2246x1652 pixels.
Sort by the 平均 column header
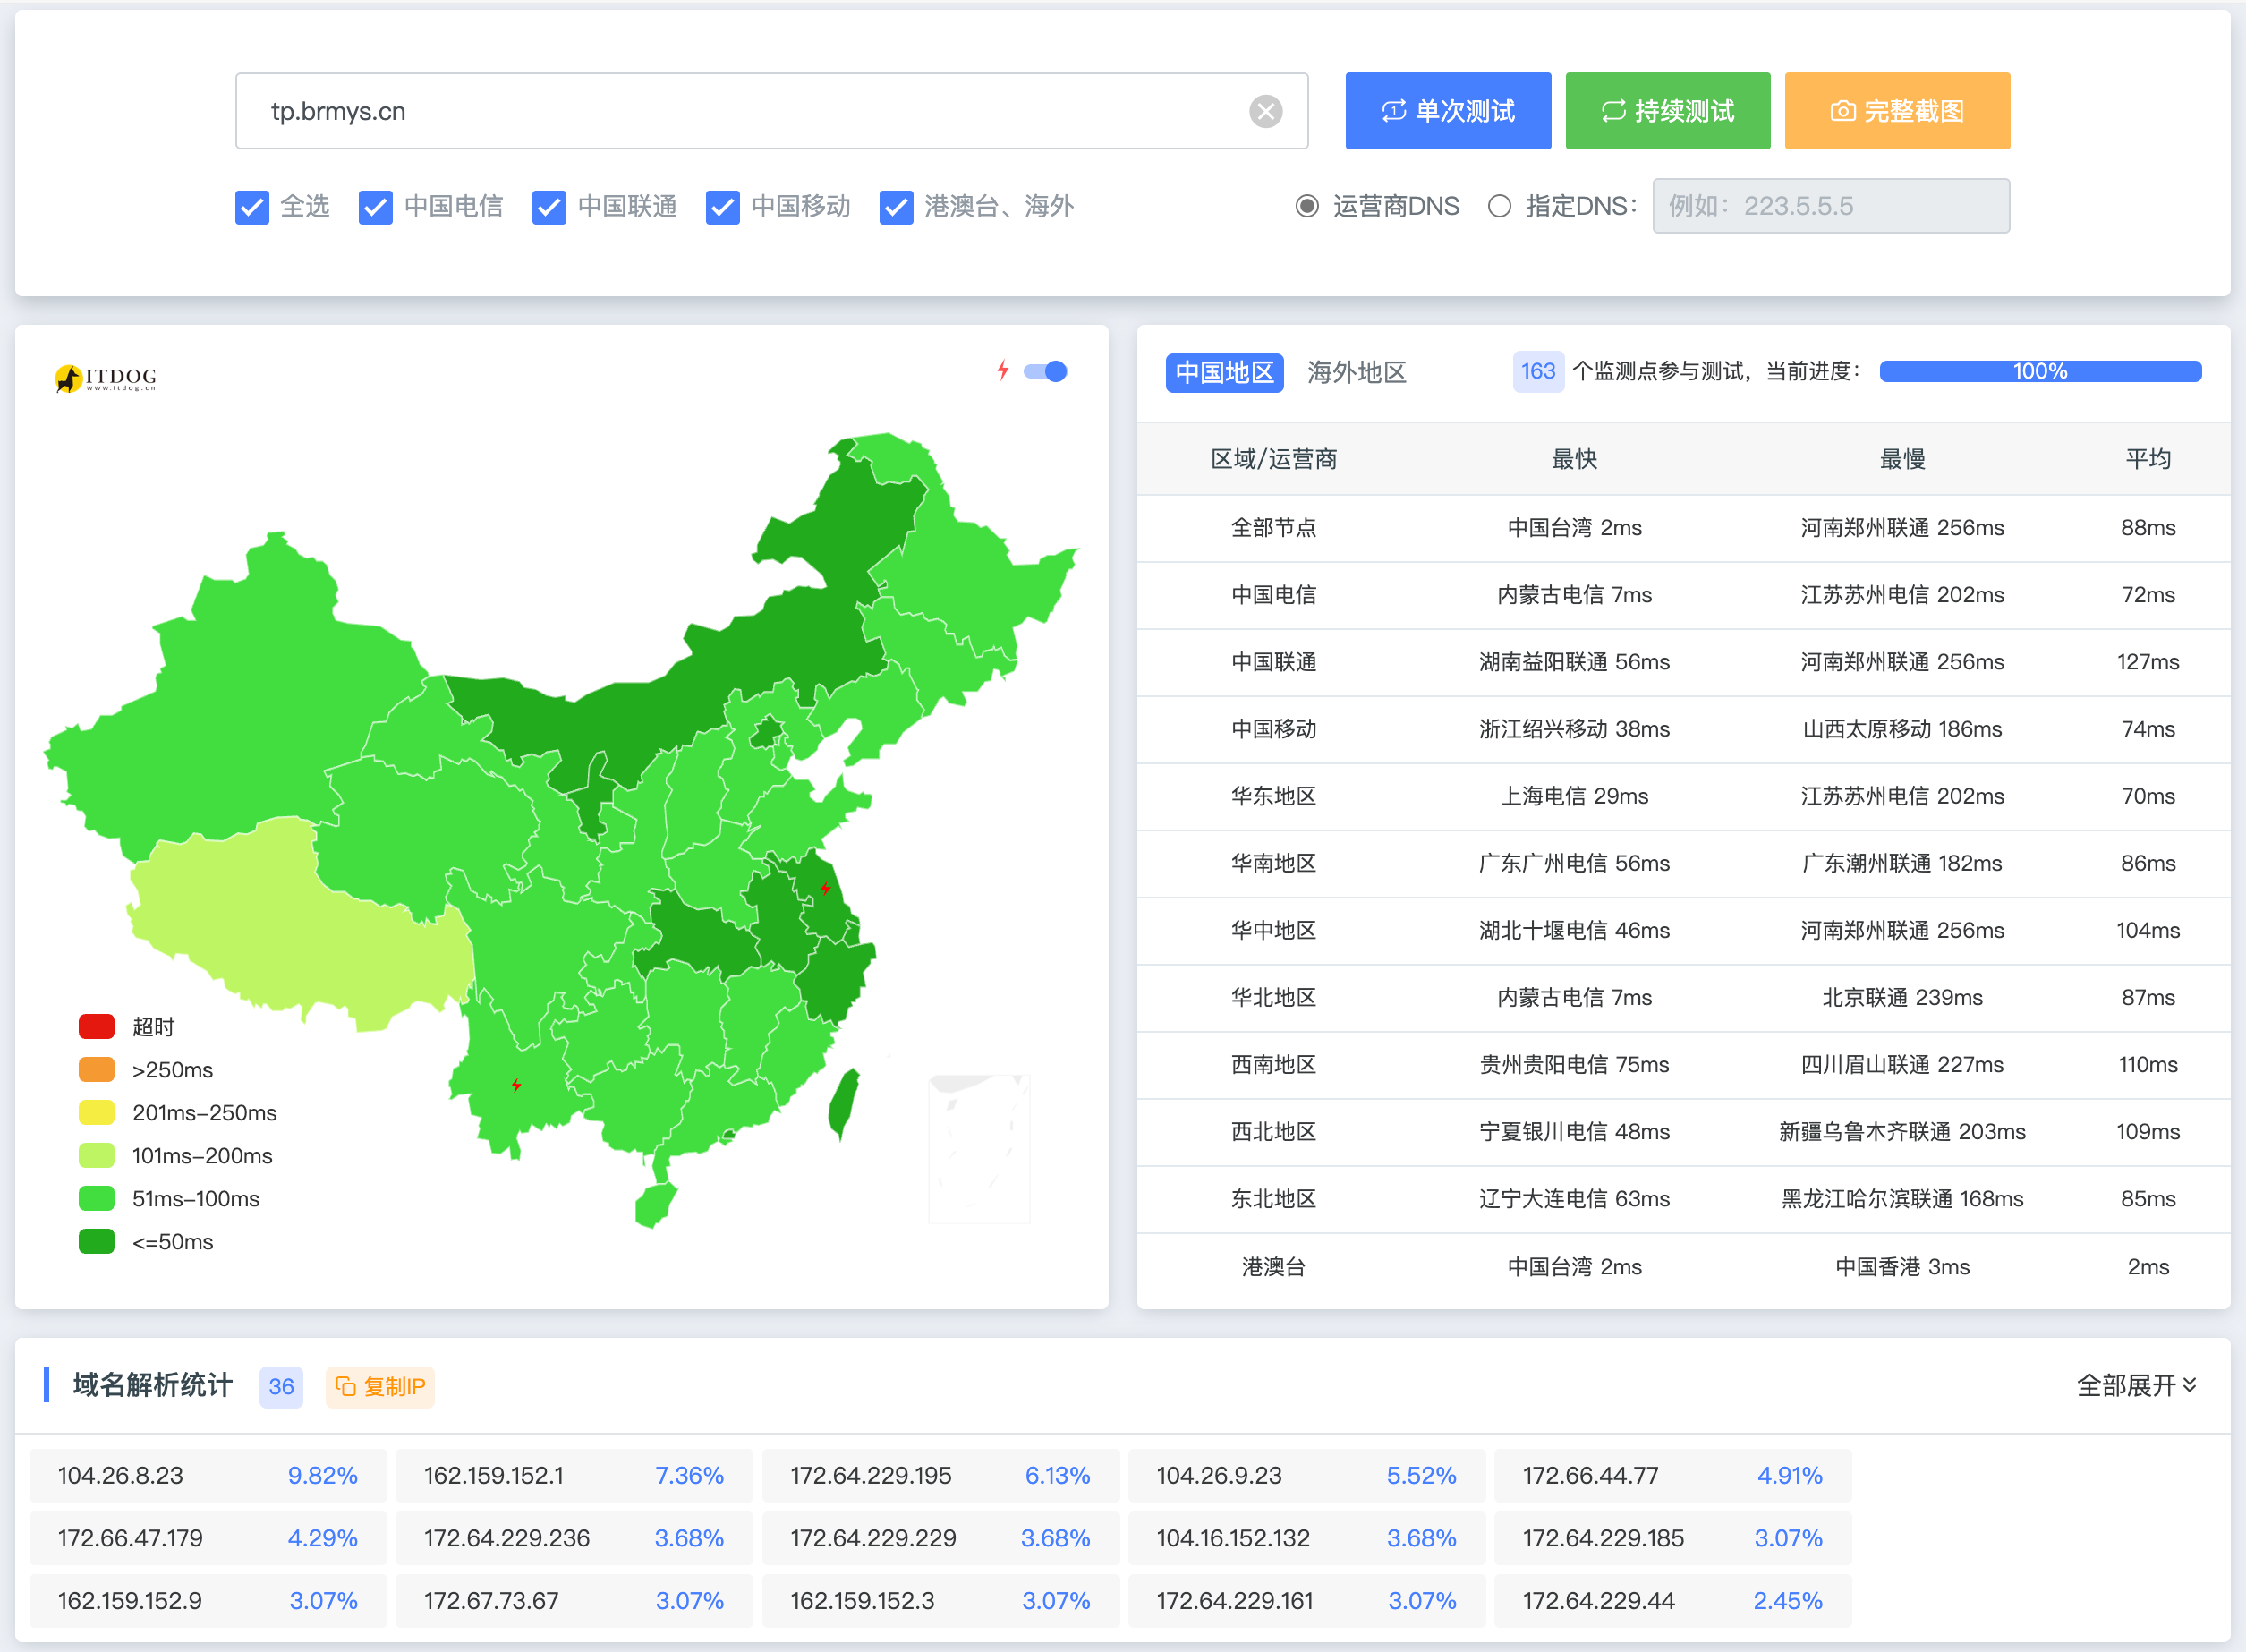point(2147,459)
